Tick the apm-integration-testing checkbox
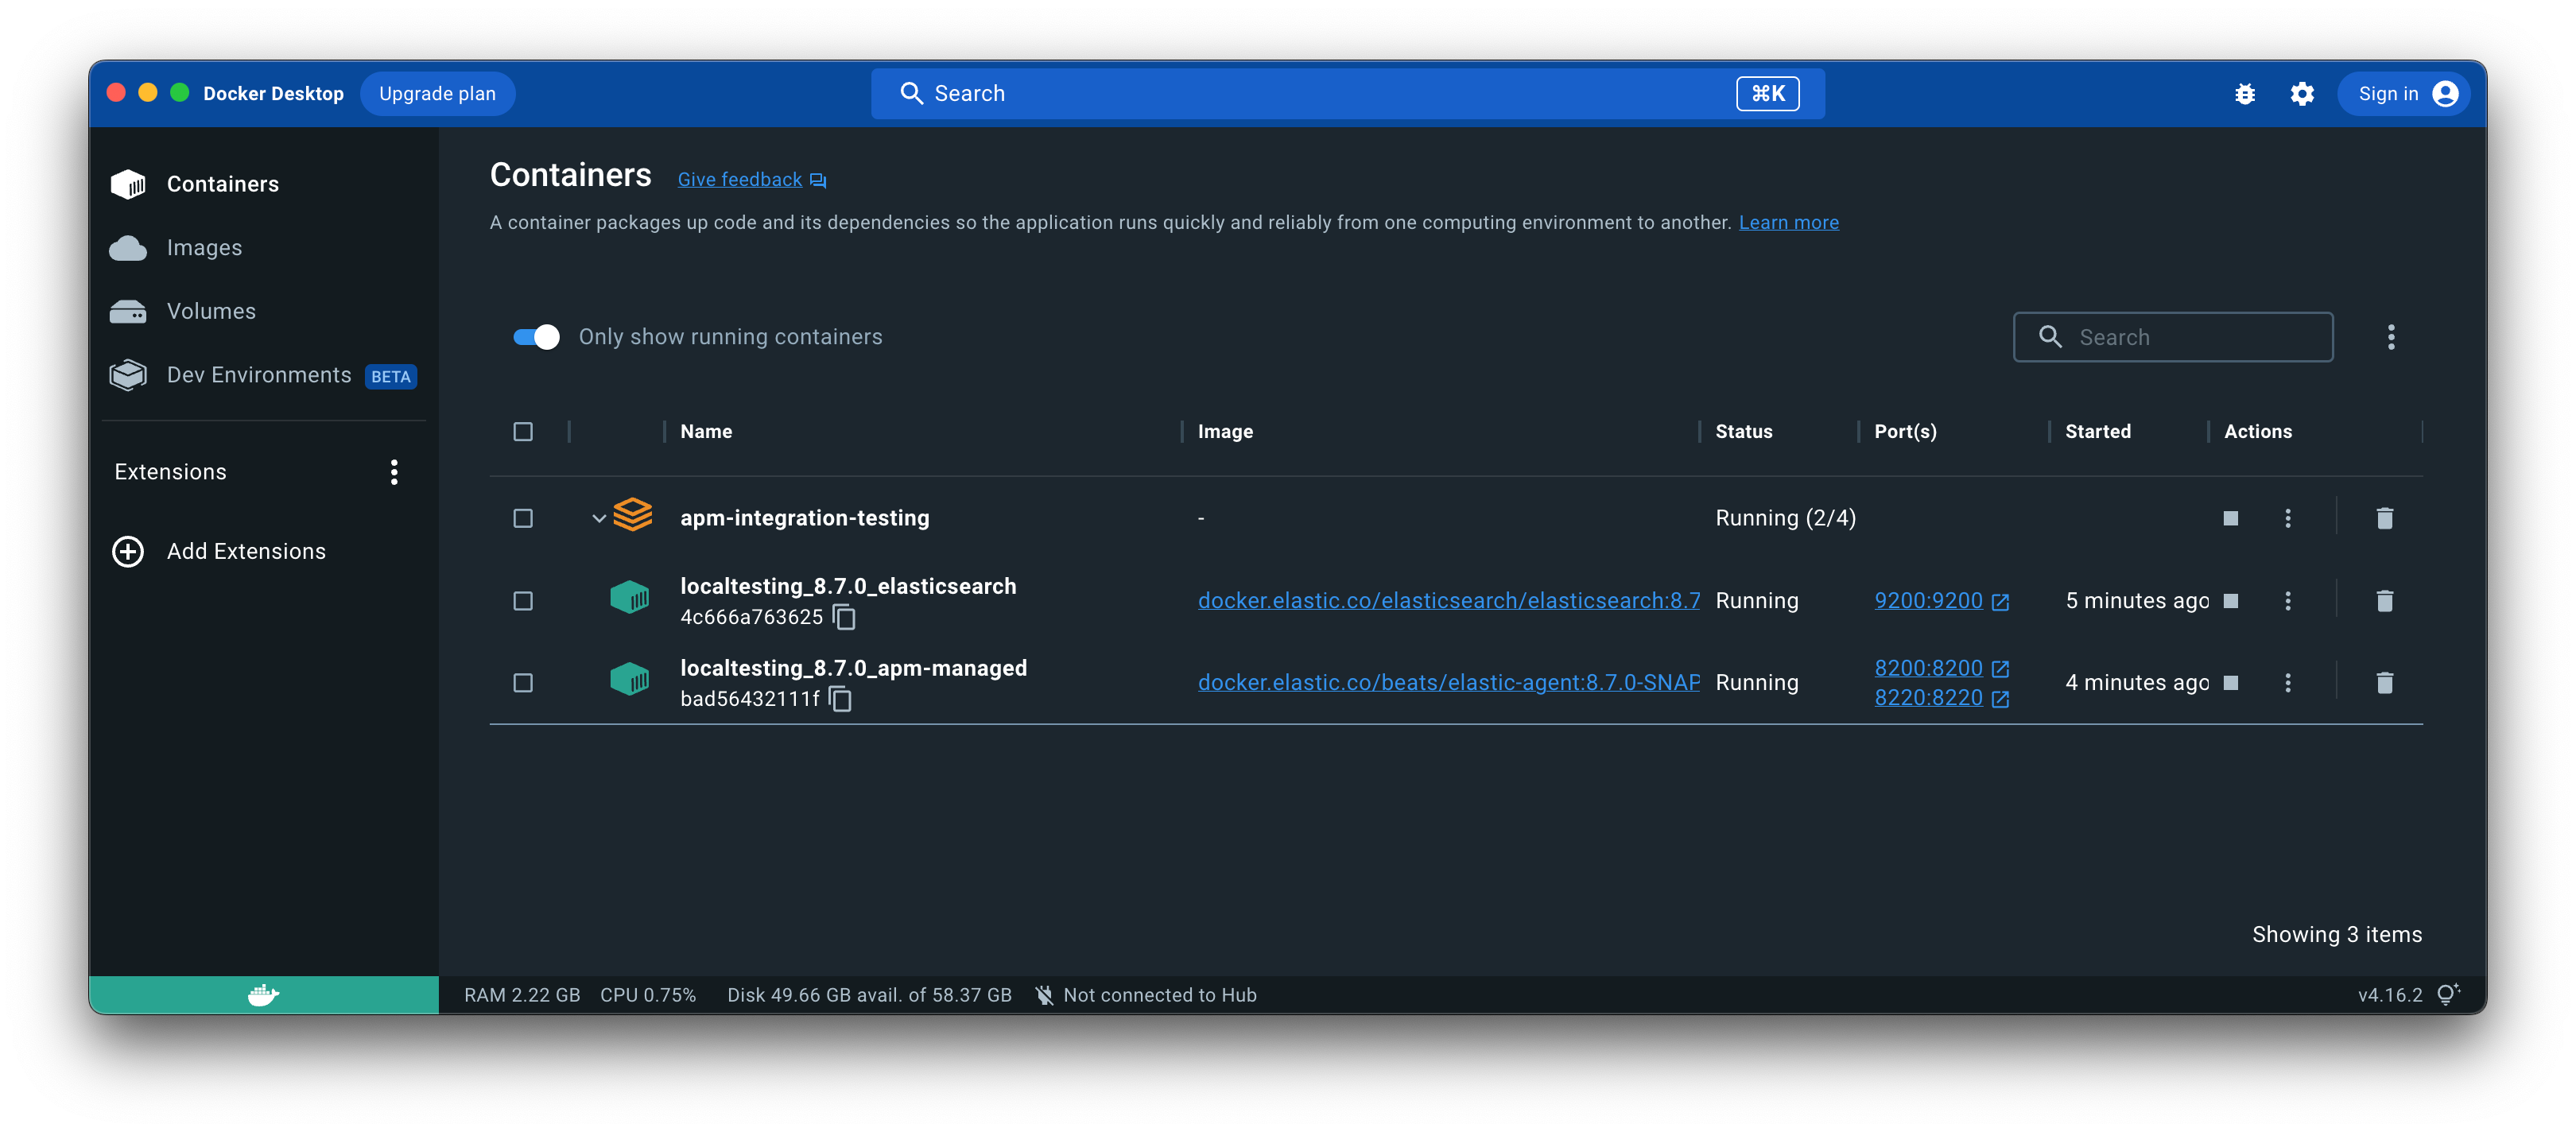 tap(523, 518)
